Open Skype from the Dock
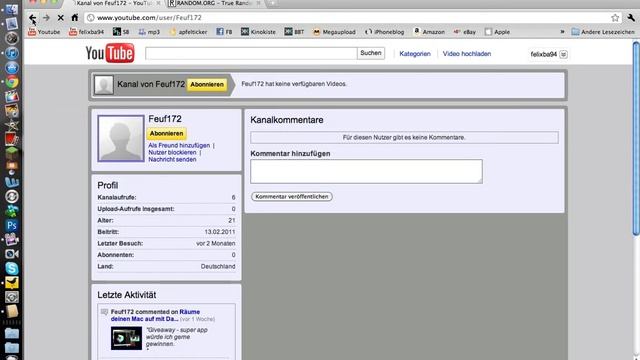The image size is (640, 360). click(11, 268)
